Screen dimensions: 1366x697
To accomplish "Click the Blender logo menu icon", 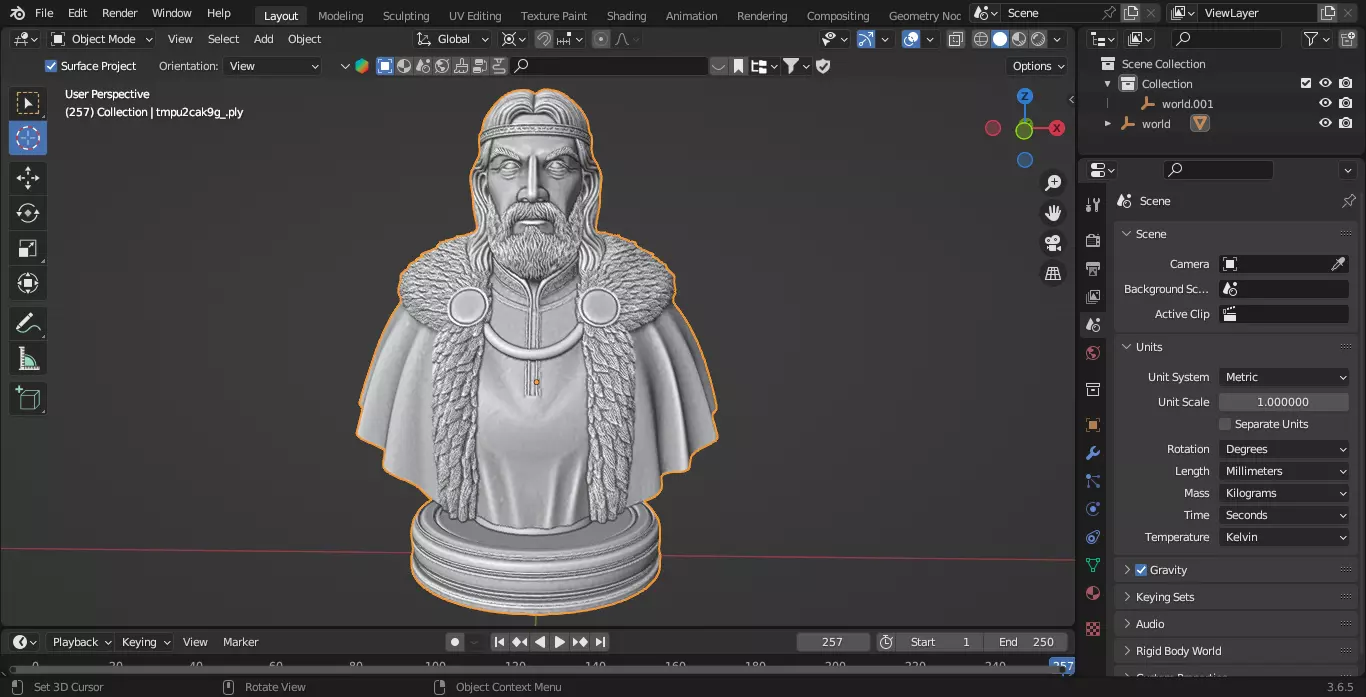I will (x=18, y=14).
